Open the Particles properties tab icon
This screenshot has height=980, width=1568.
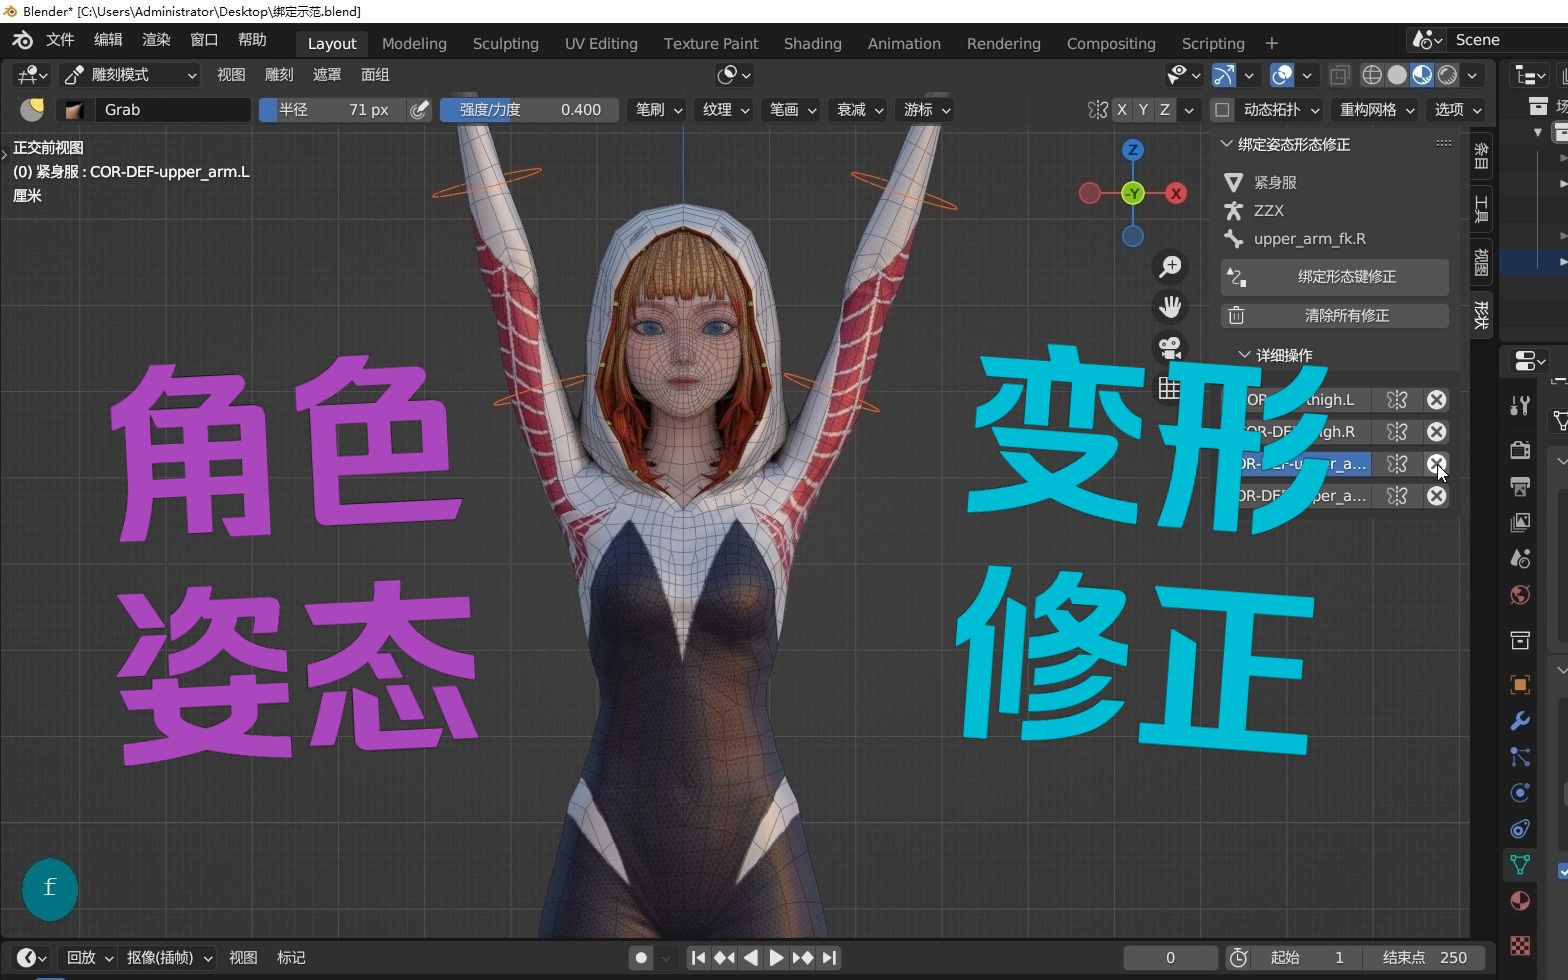pos(1520,757)
